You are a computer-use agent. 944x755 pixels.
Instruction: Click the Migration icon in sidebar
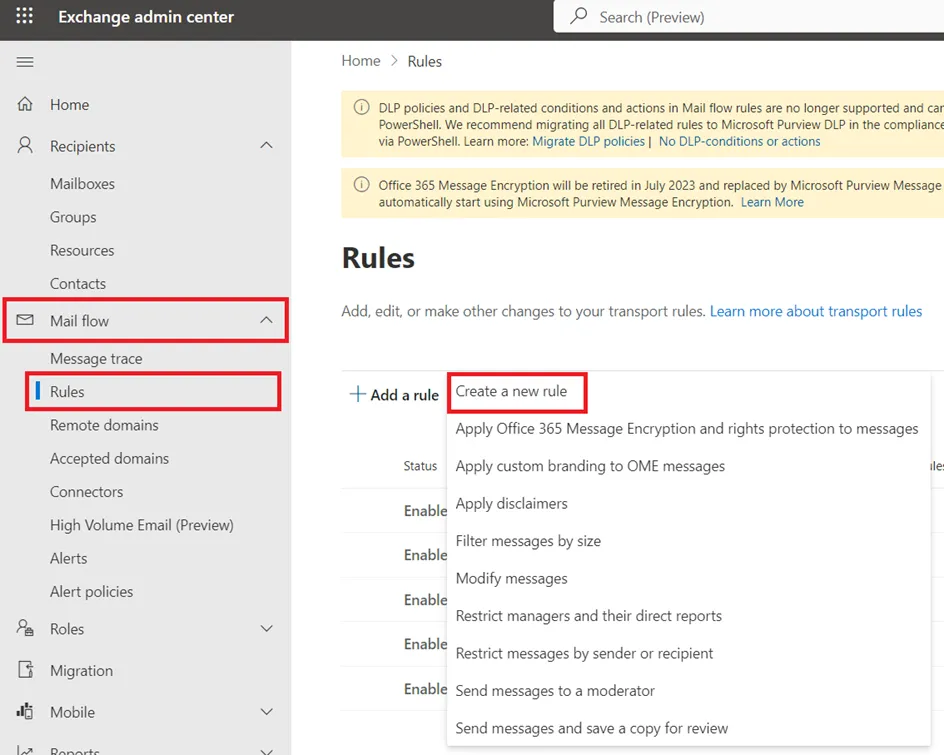25,671
